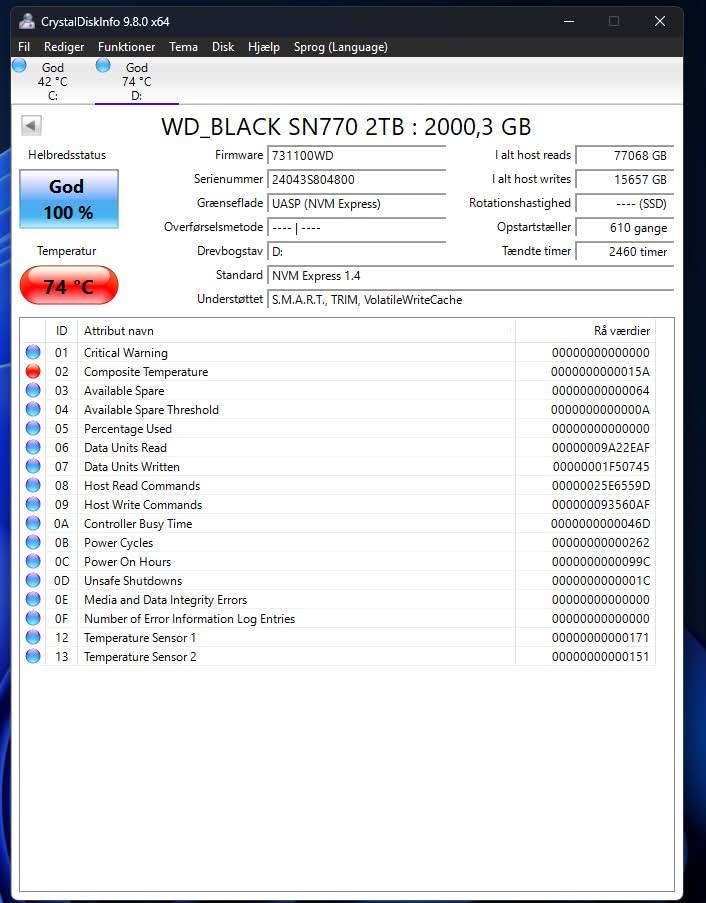This screenshot has height=903, width=706.
Task: Click the previous disk arrow button
Action: coord(31,125)
